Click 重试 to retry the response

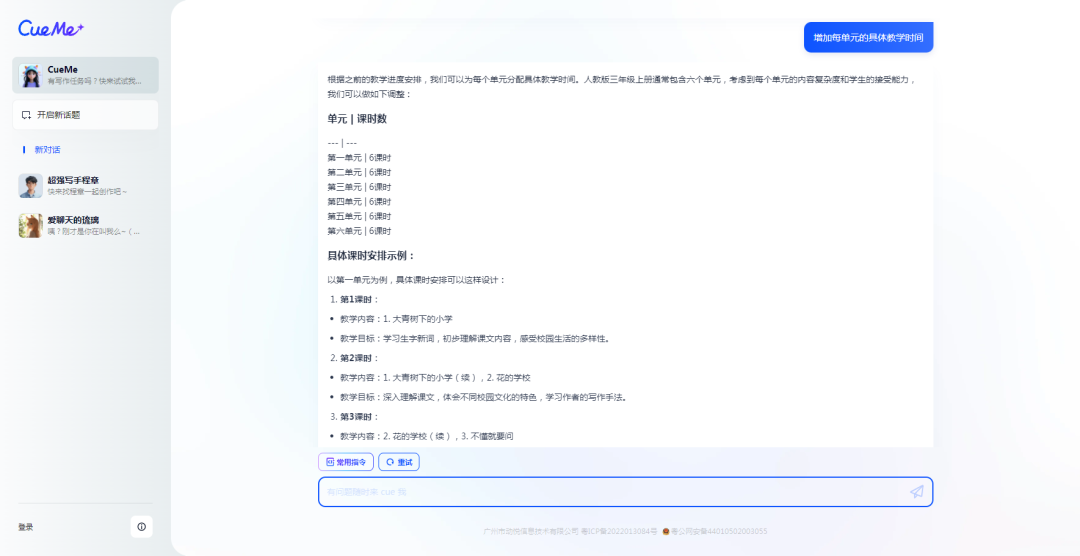tap(399, 462)
